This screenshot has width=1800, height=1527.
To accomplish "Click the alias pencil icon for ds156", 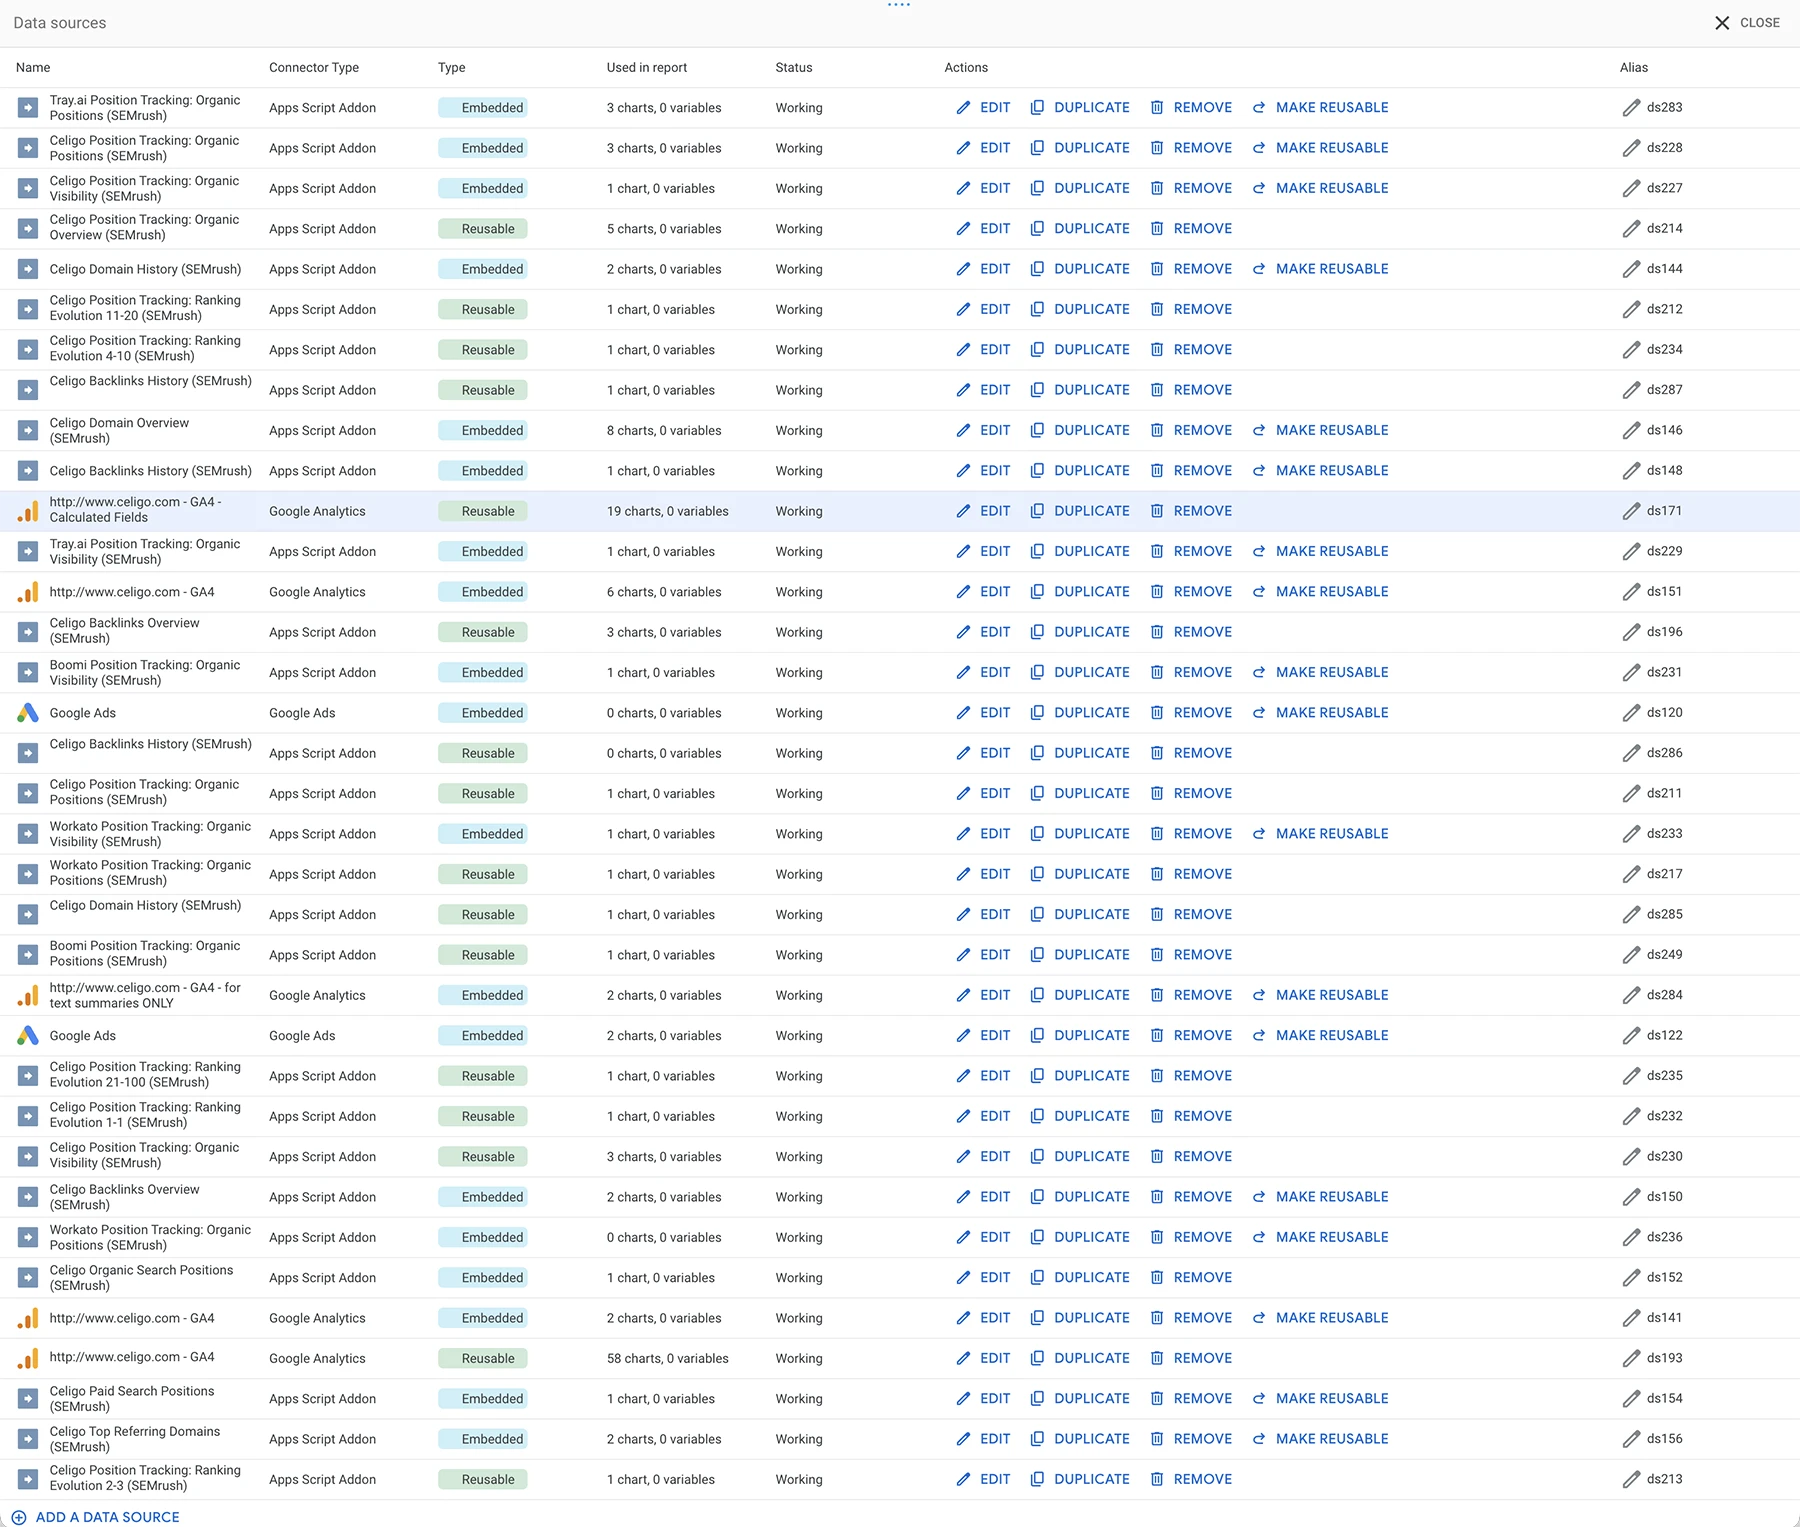I will coord(1631,1439).
